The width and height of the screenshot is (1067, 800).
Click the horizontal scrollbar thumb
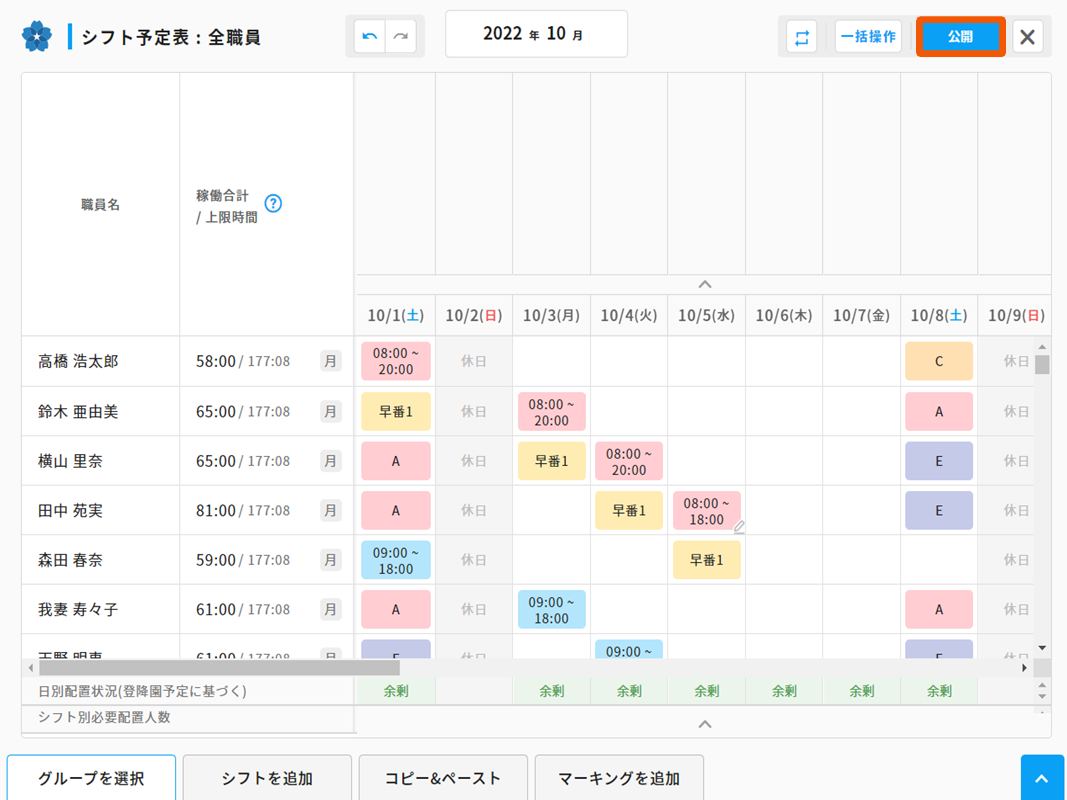[218, 667]
